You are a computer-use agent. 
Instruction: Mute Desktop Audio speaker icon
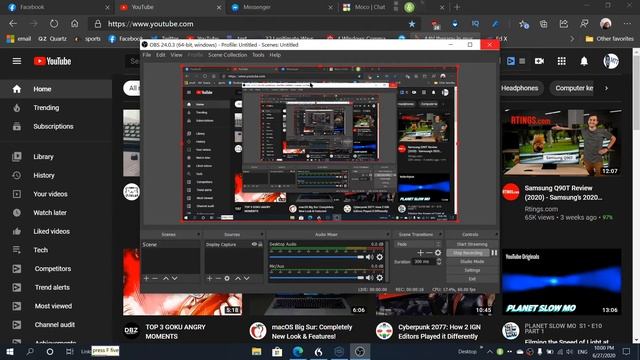coord(369,257)
